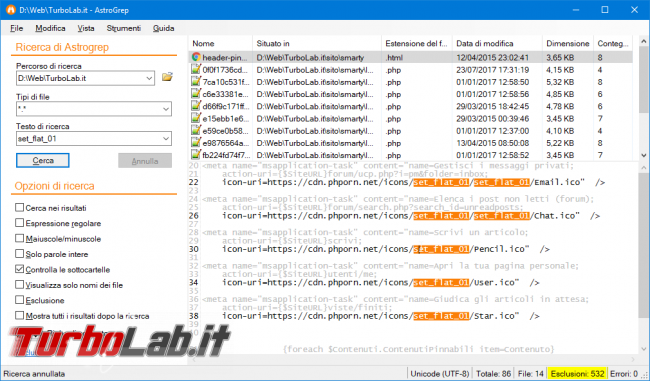The height and width of the screenshot is (381, 650).
Task: Sort by 'Estensione del f...' column header
Action: [x=417, y=43]
